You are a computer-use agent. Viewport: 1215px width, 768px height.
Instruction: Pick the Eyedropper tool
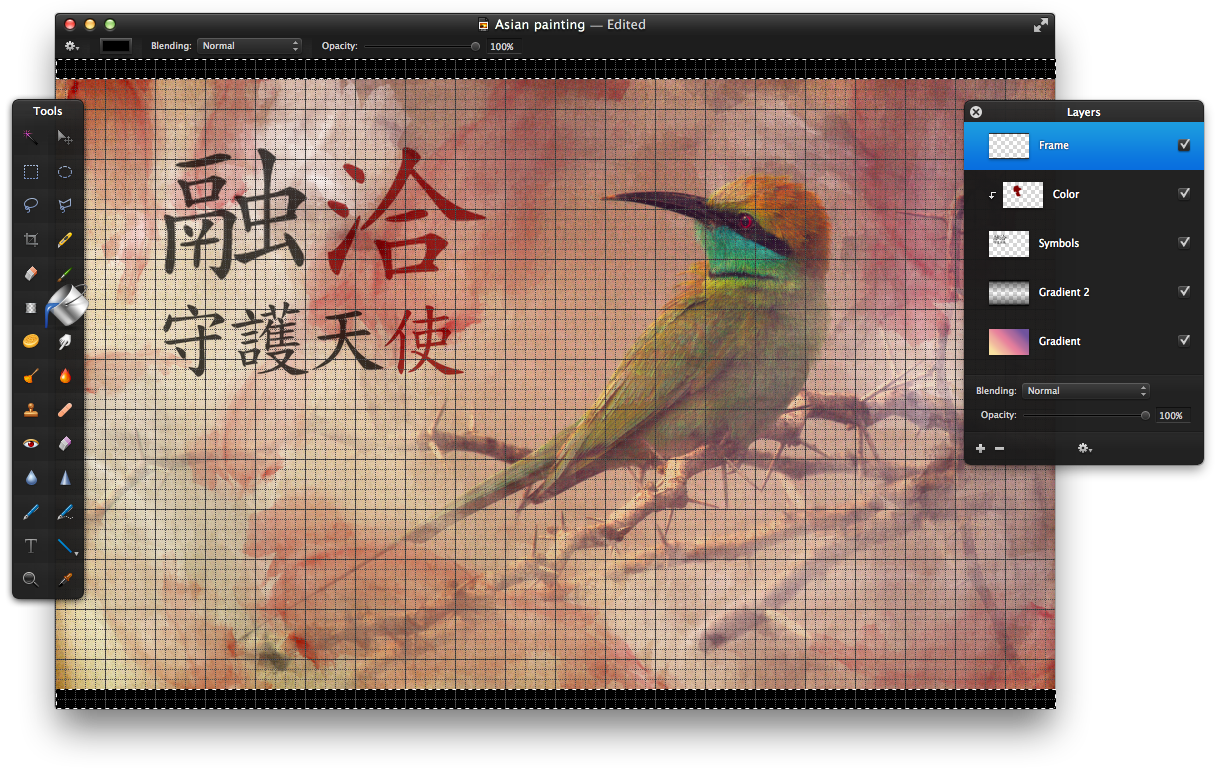point(65,579)
